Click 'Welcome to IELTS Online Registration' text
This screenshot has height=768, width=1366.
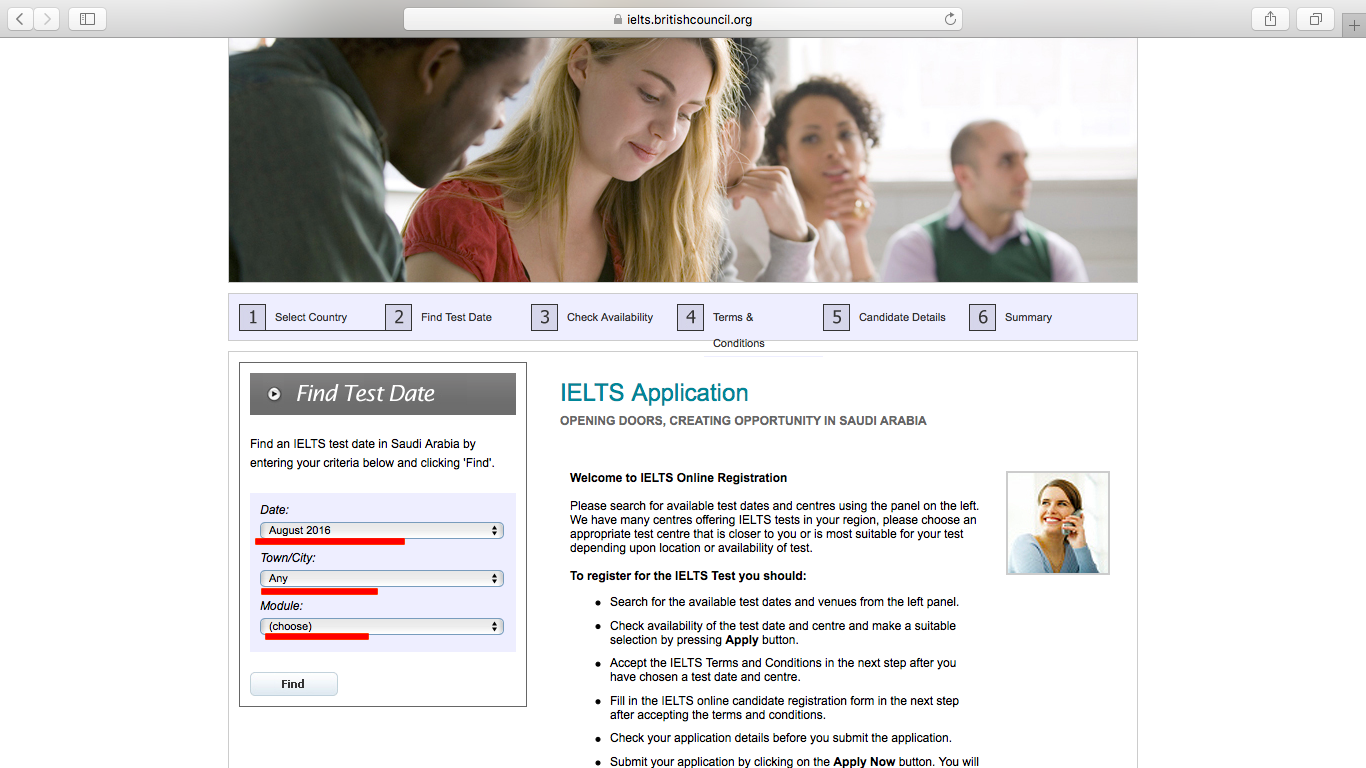[x=678, y=478]
